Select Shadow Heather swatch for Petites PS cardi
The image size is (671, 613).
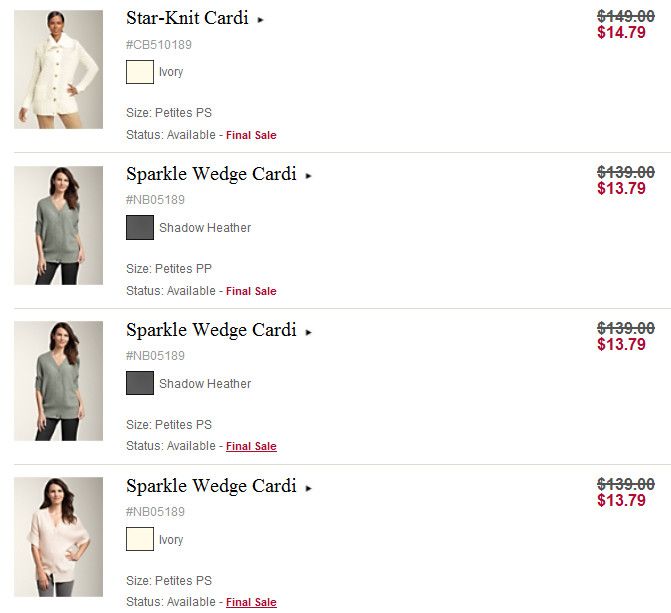pos(140,383)
